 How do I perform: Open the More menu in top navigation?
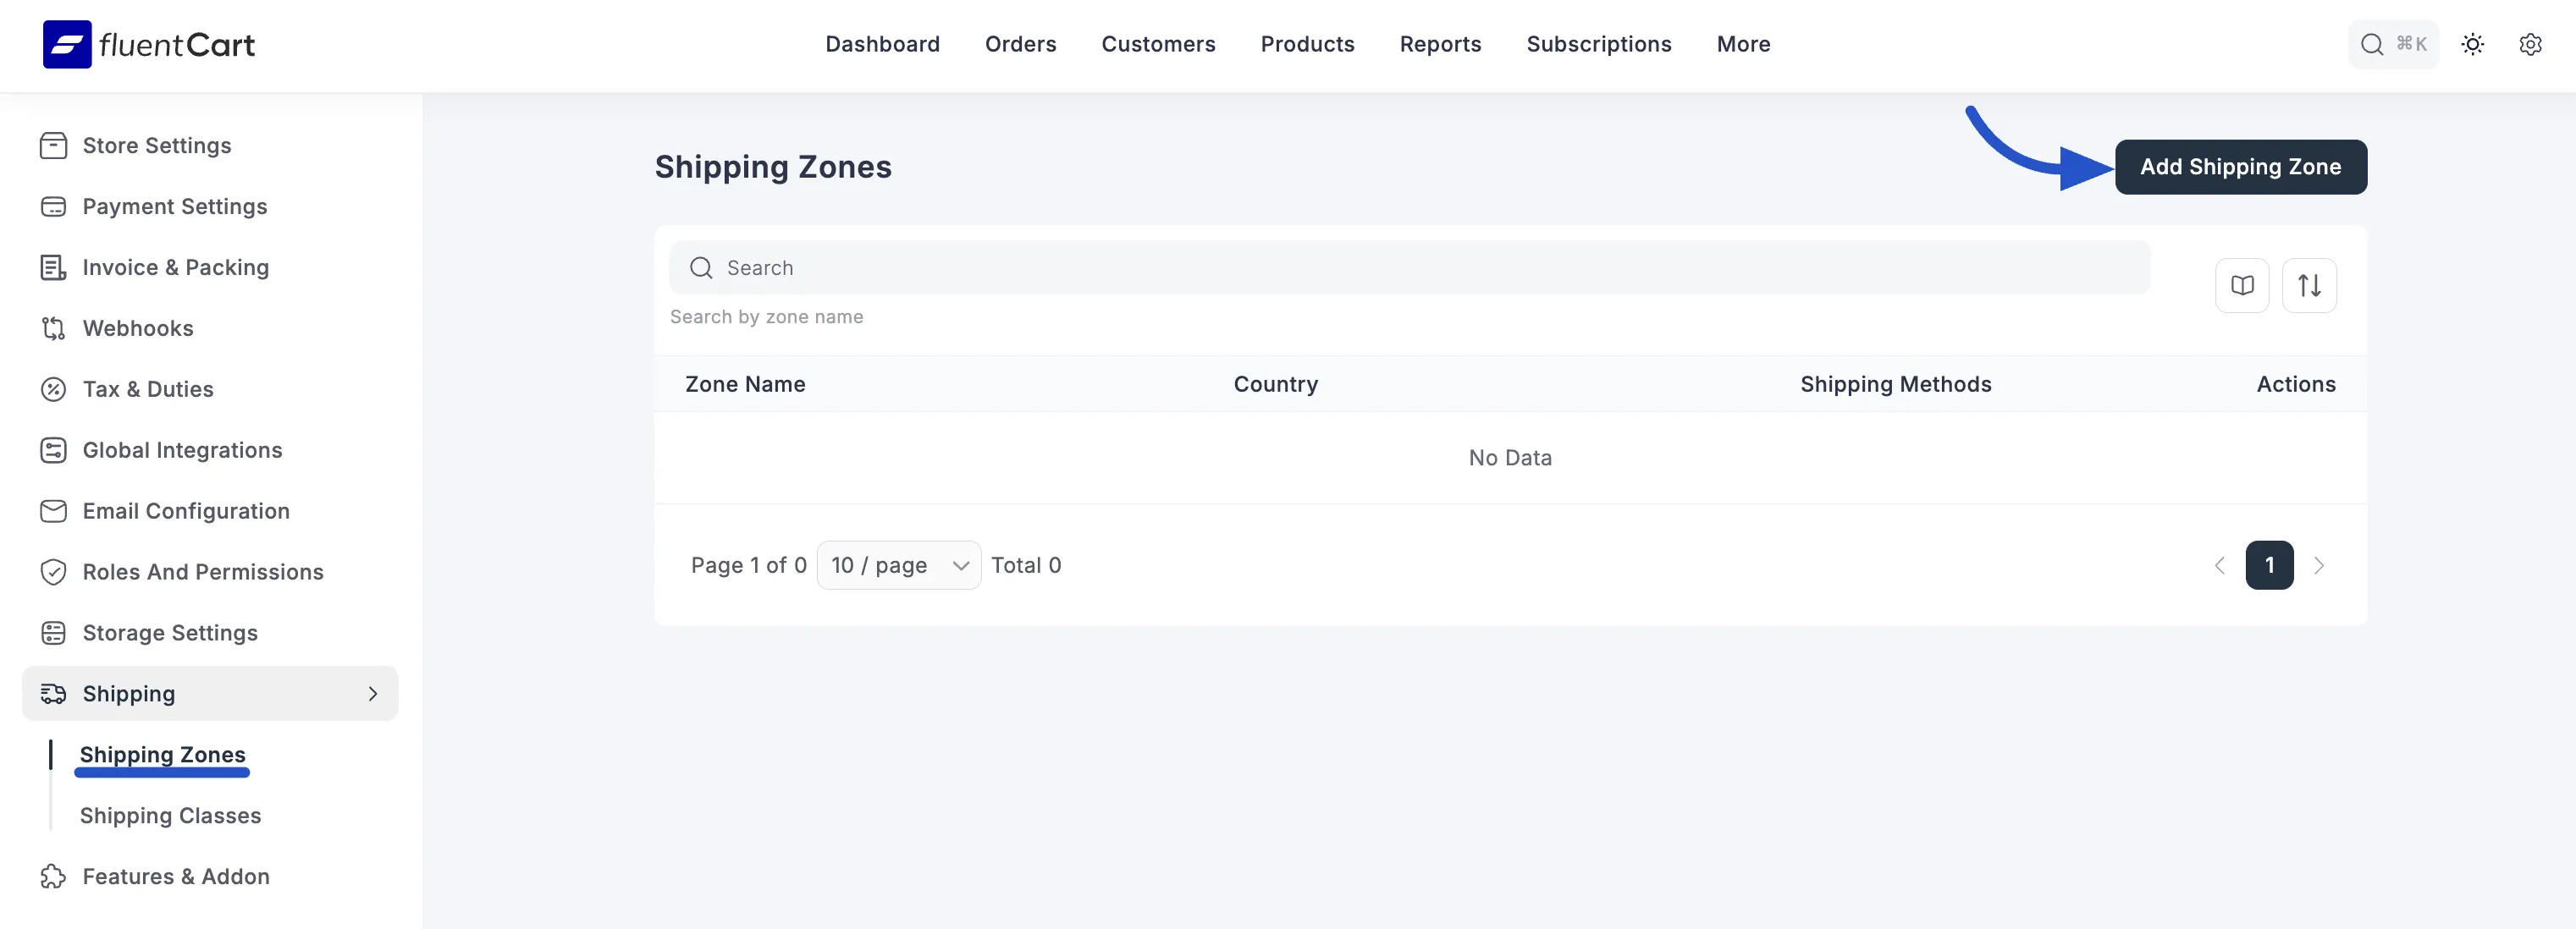pyautogui.click(x=1743, y=44)
